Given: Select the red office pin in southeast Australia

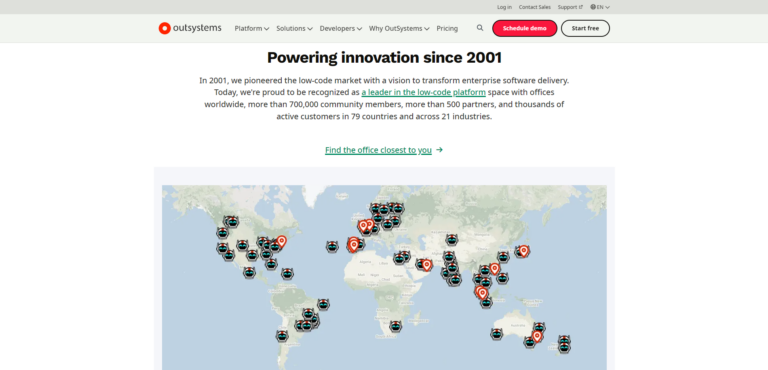Looking at the screenshot, I should [x=537, y=336].
